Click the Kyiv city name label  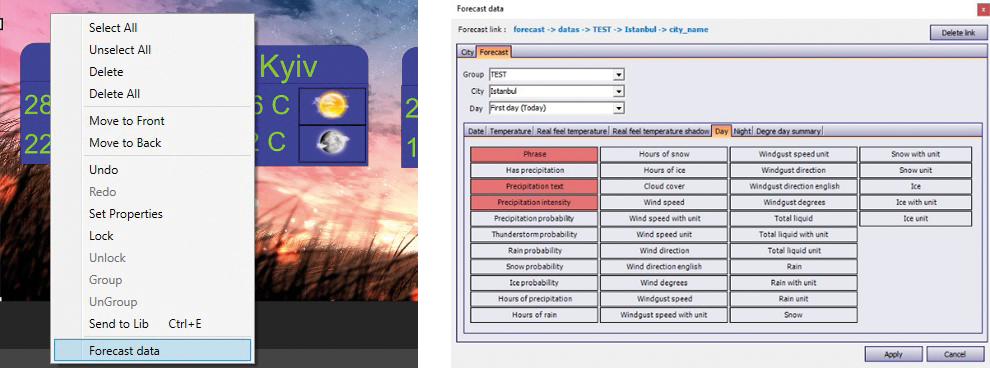pos(289,66)
